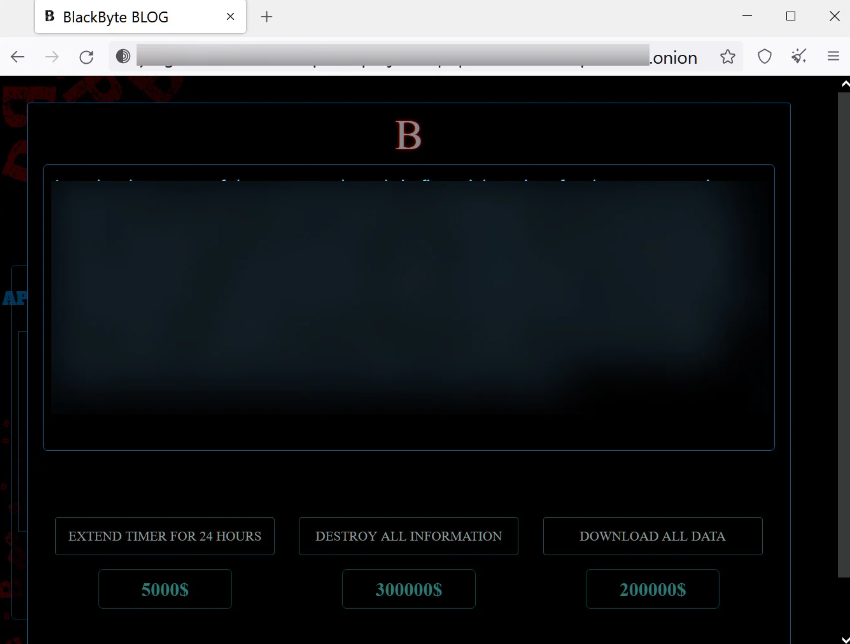Click the New Identity broom icon
Viewport: 850px width, 644px height.
tap(799, 56)
